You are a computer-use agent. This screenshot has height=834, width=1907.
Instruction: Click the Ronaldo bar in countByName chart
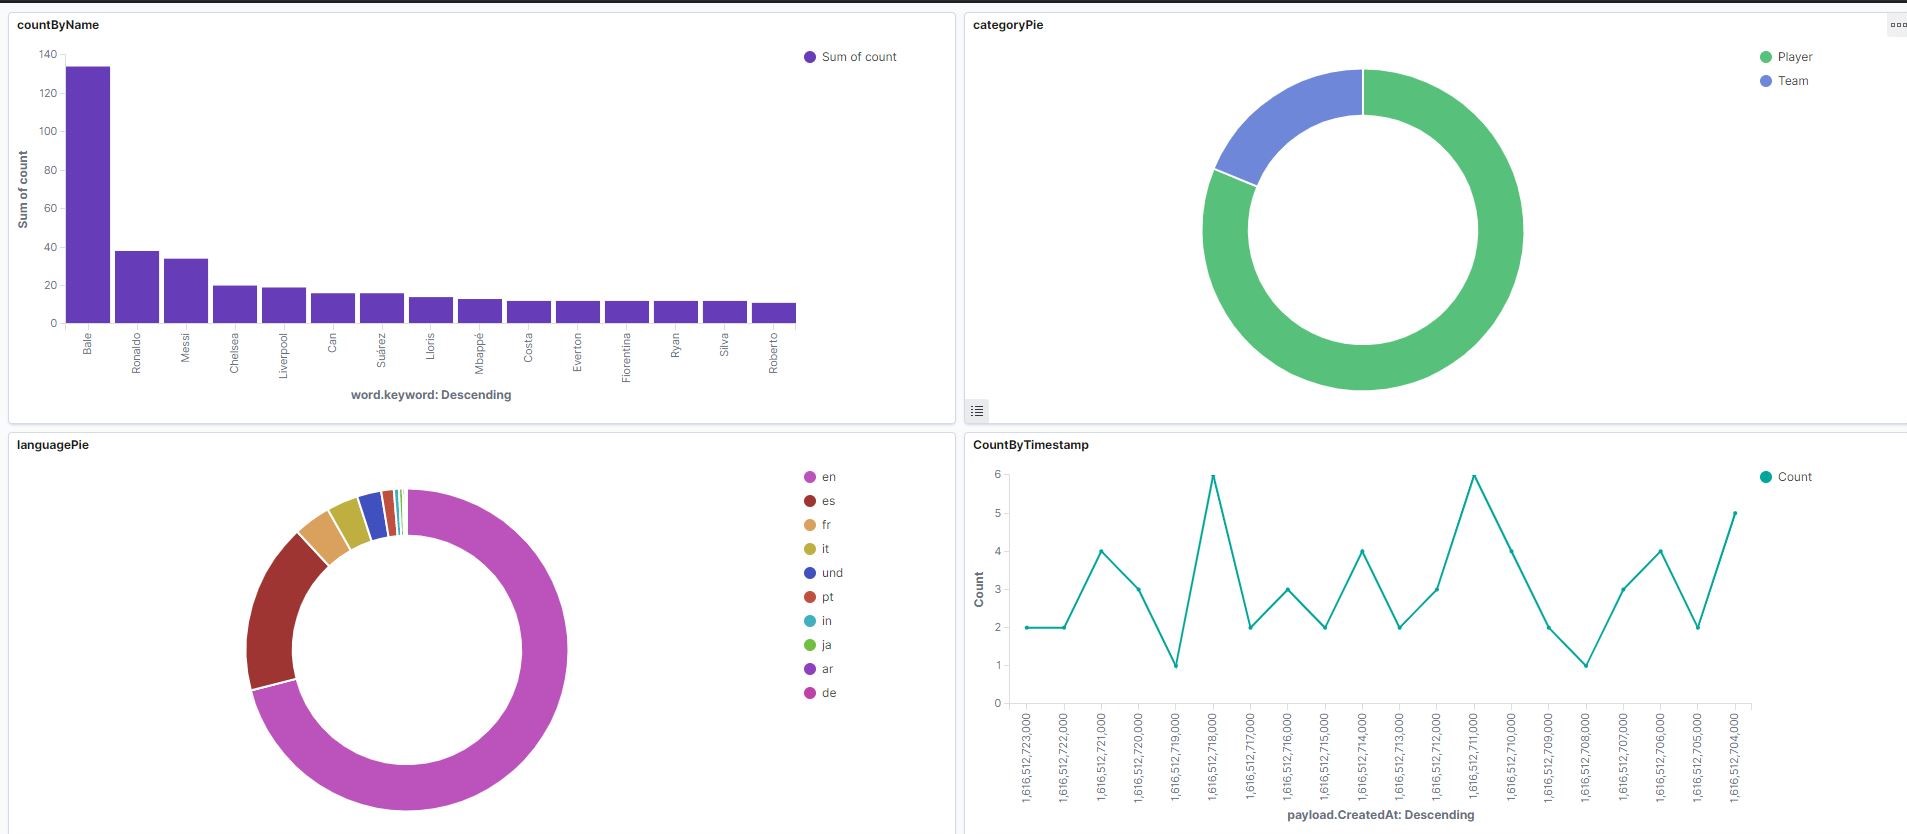[x=137, y=287]
